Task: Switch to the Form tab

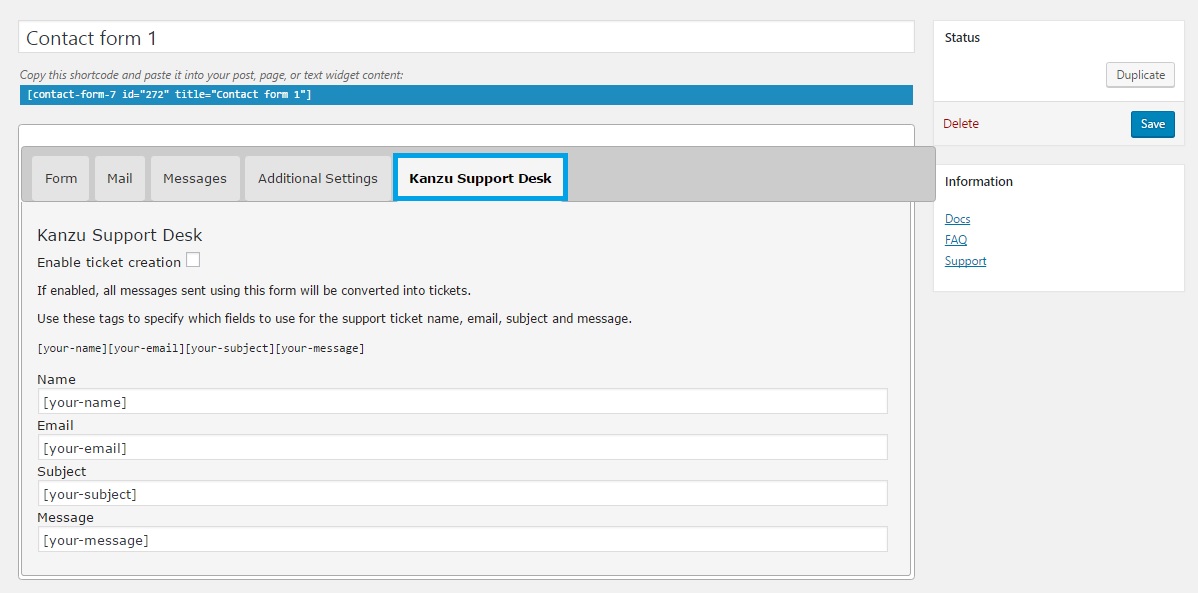Action: [x=61, y=178]
